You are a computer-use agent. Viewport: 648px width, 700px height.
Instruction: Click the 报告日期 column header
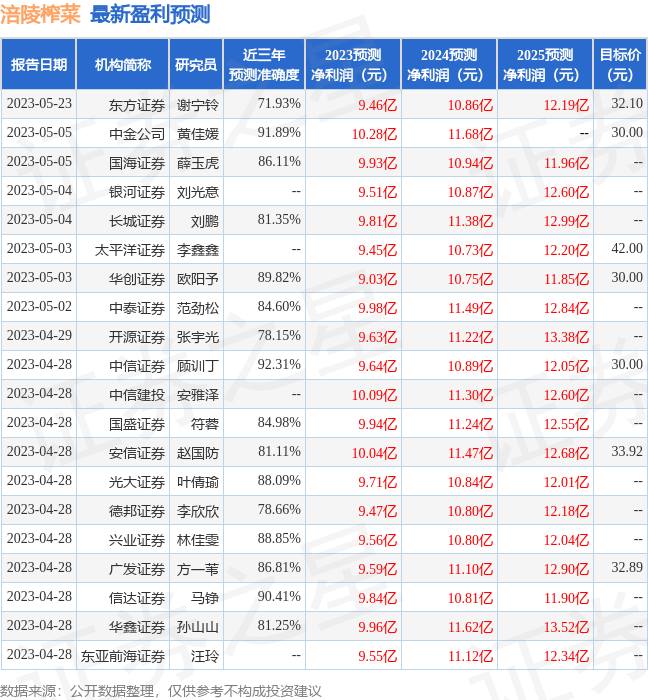[38, 64]
